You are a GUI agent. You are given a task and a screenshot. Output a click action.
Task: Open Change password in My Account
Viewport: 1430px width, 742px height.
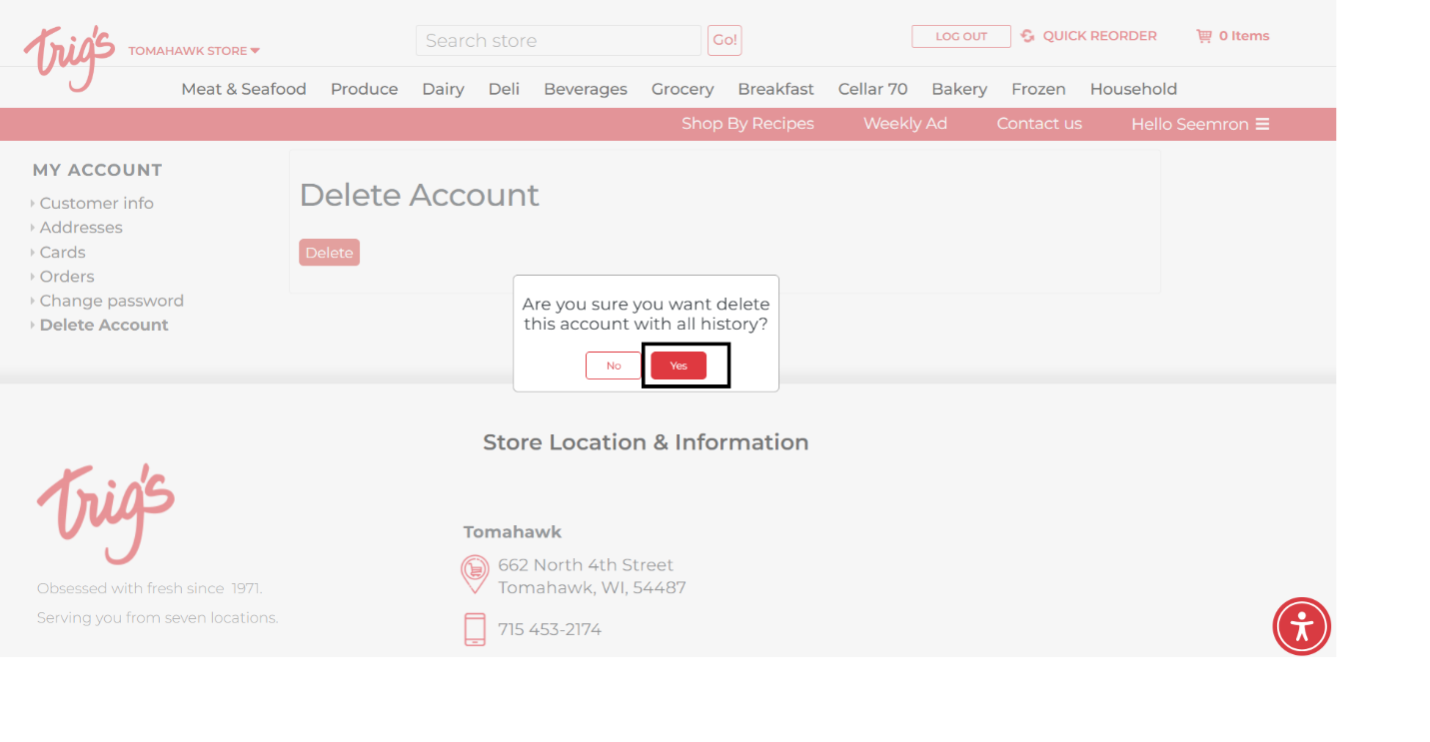pos(112,301)
